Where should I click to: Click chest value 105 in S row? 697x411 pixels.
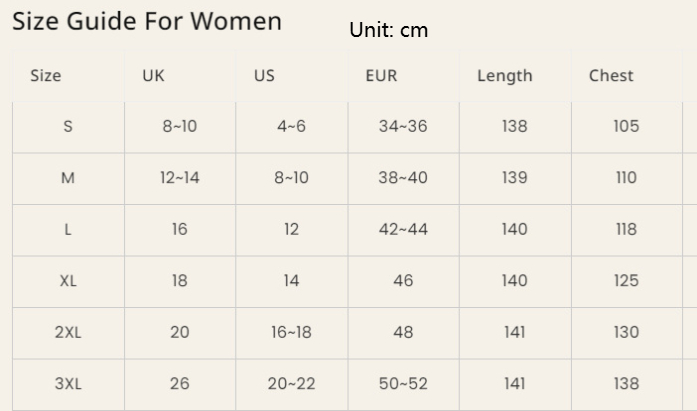[626, 126]
